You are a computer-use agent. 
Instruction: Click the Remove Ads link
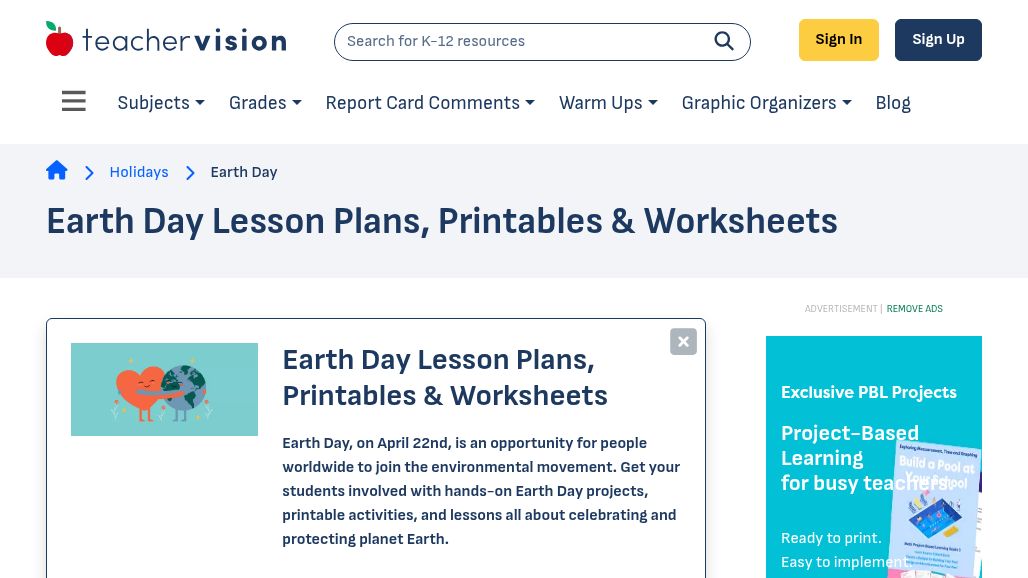pos(914,309)
